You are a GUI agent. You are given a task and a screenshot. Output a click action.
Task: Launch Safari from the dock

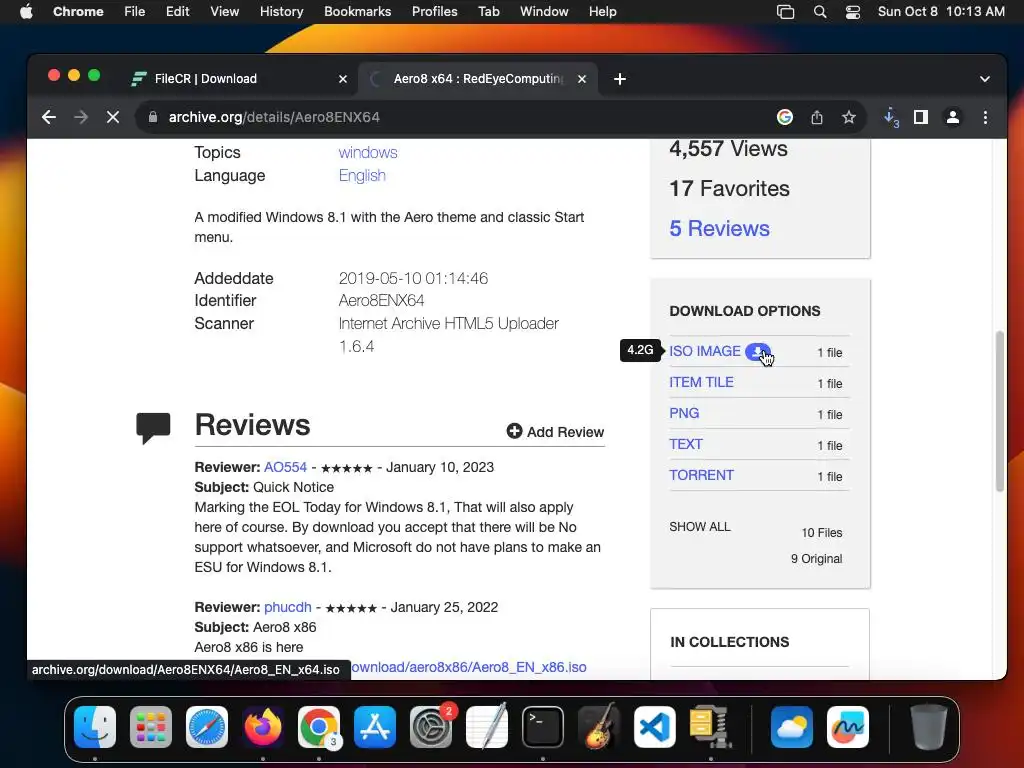pos(207,727)
